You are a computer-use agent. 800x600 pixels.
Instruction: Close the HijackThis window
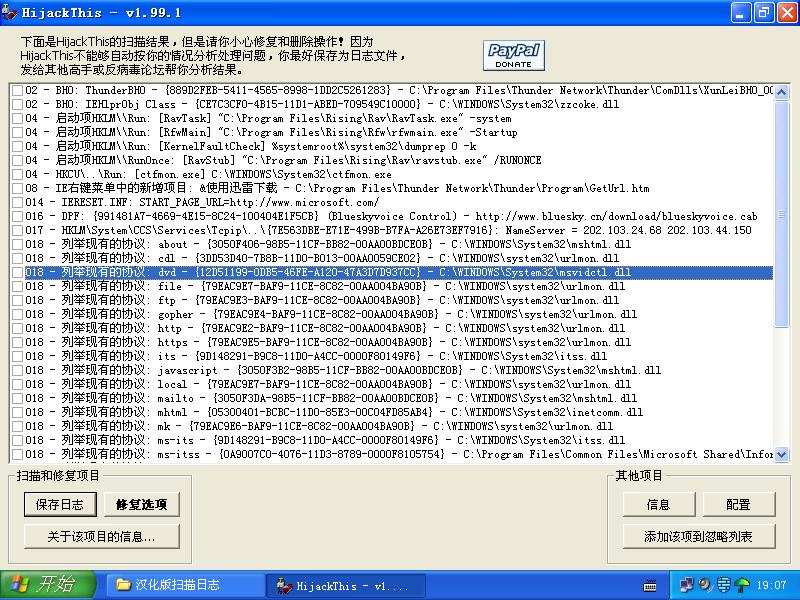787,12
